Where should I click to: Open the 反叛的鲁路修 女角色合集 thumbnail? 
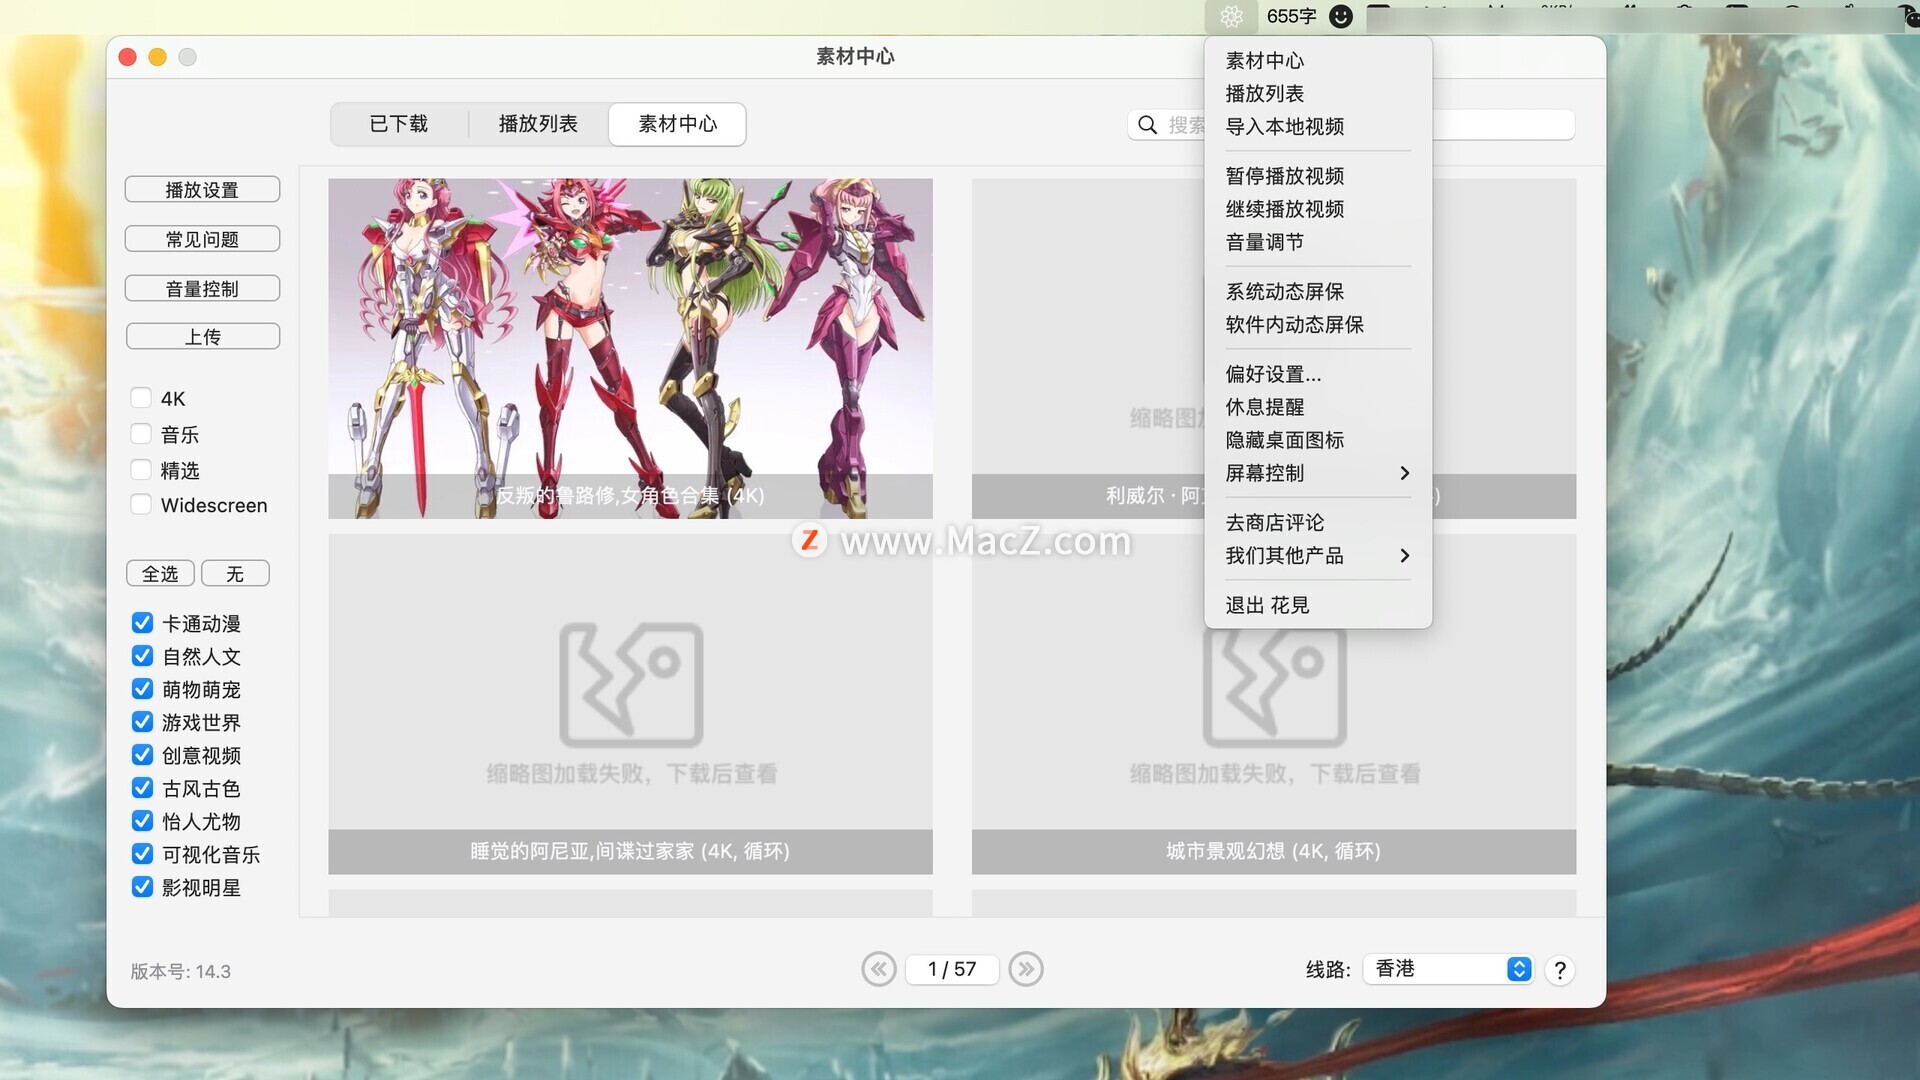(630, 348)
